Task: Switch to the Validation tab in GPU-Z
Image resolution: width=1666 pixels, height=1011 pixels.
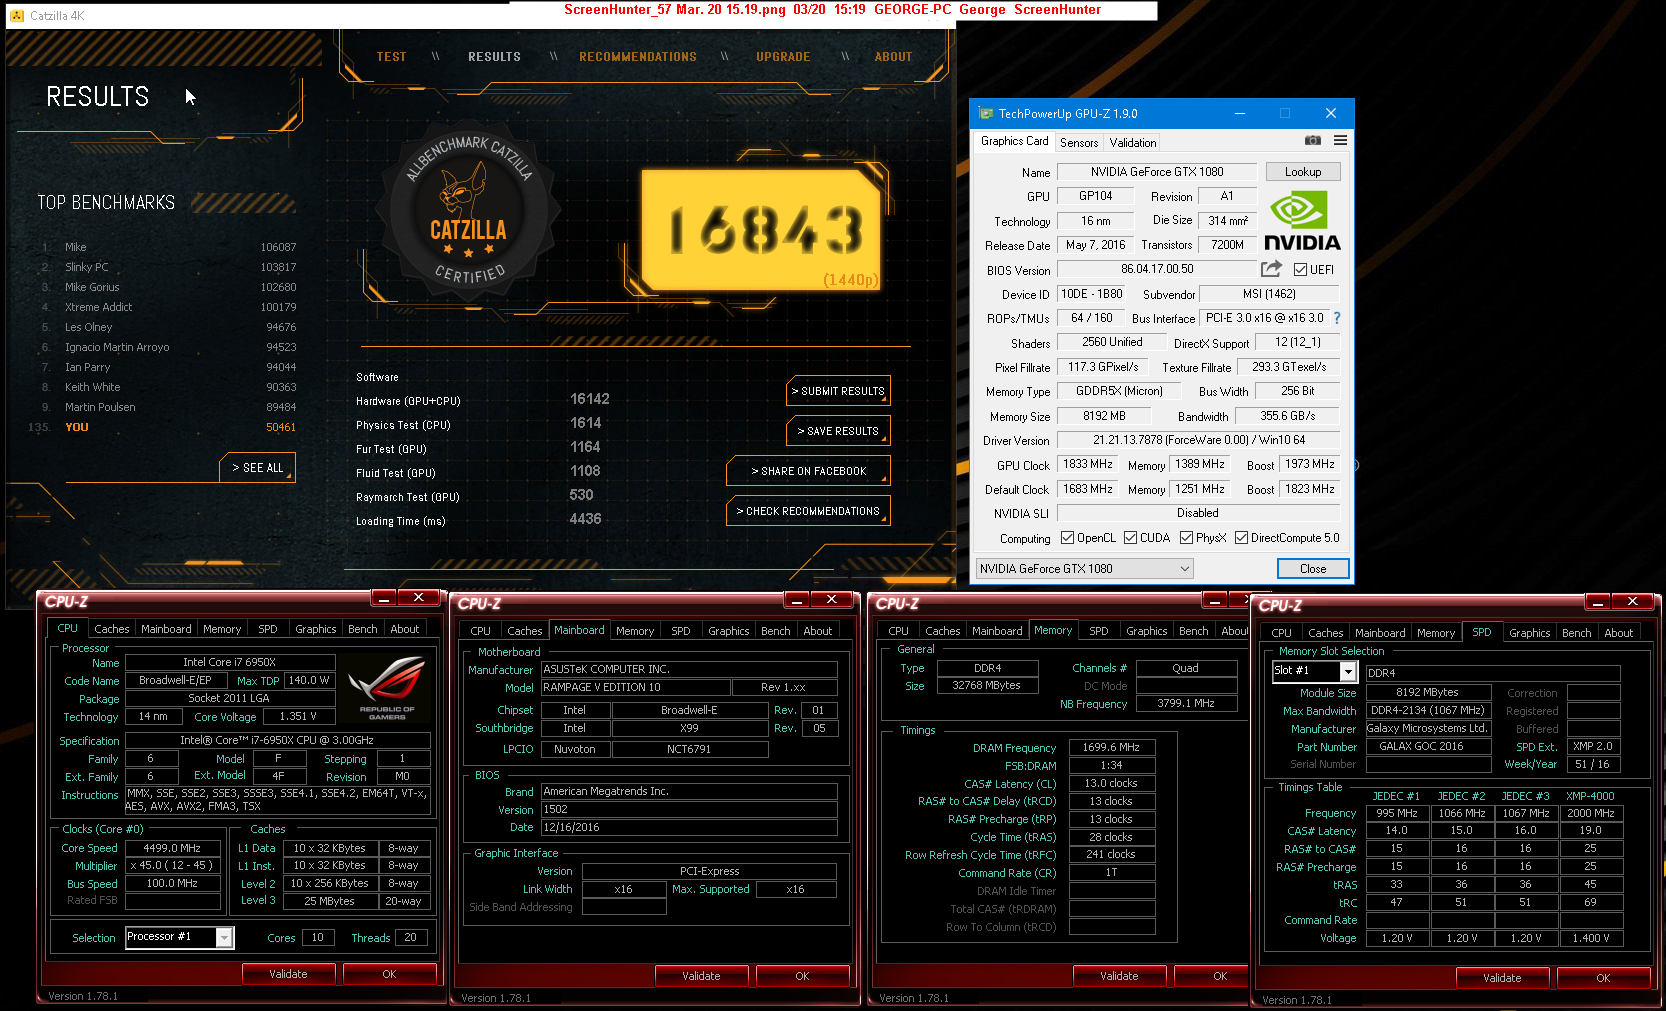Action: pos(1133,143)
